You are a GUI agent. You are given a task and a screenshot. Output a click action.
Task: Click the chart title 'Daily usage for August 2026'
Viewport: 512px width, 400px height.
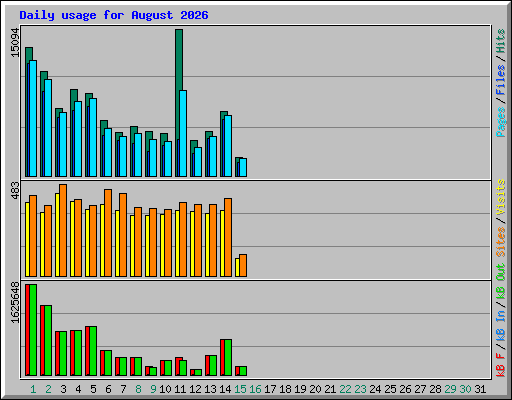(x=114, y=15)
